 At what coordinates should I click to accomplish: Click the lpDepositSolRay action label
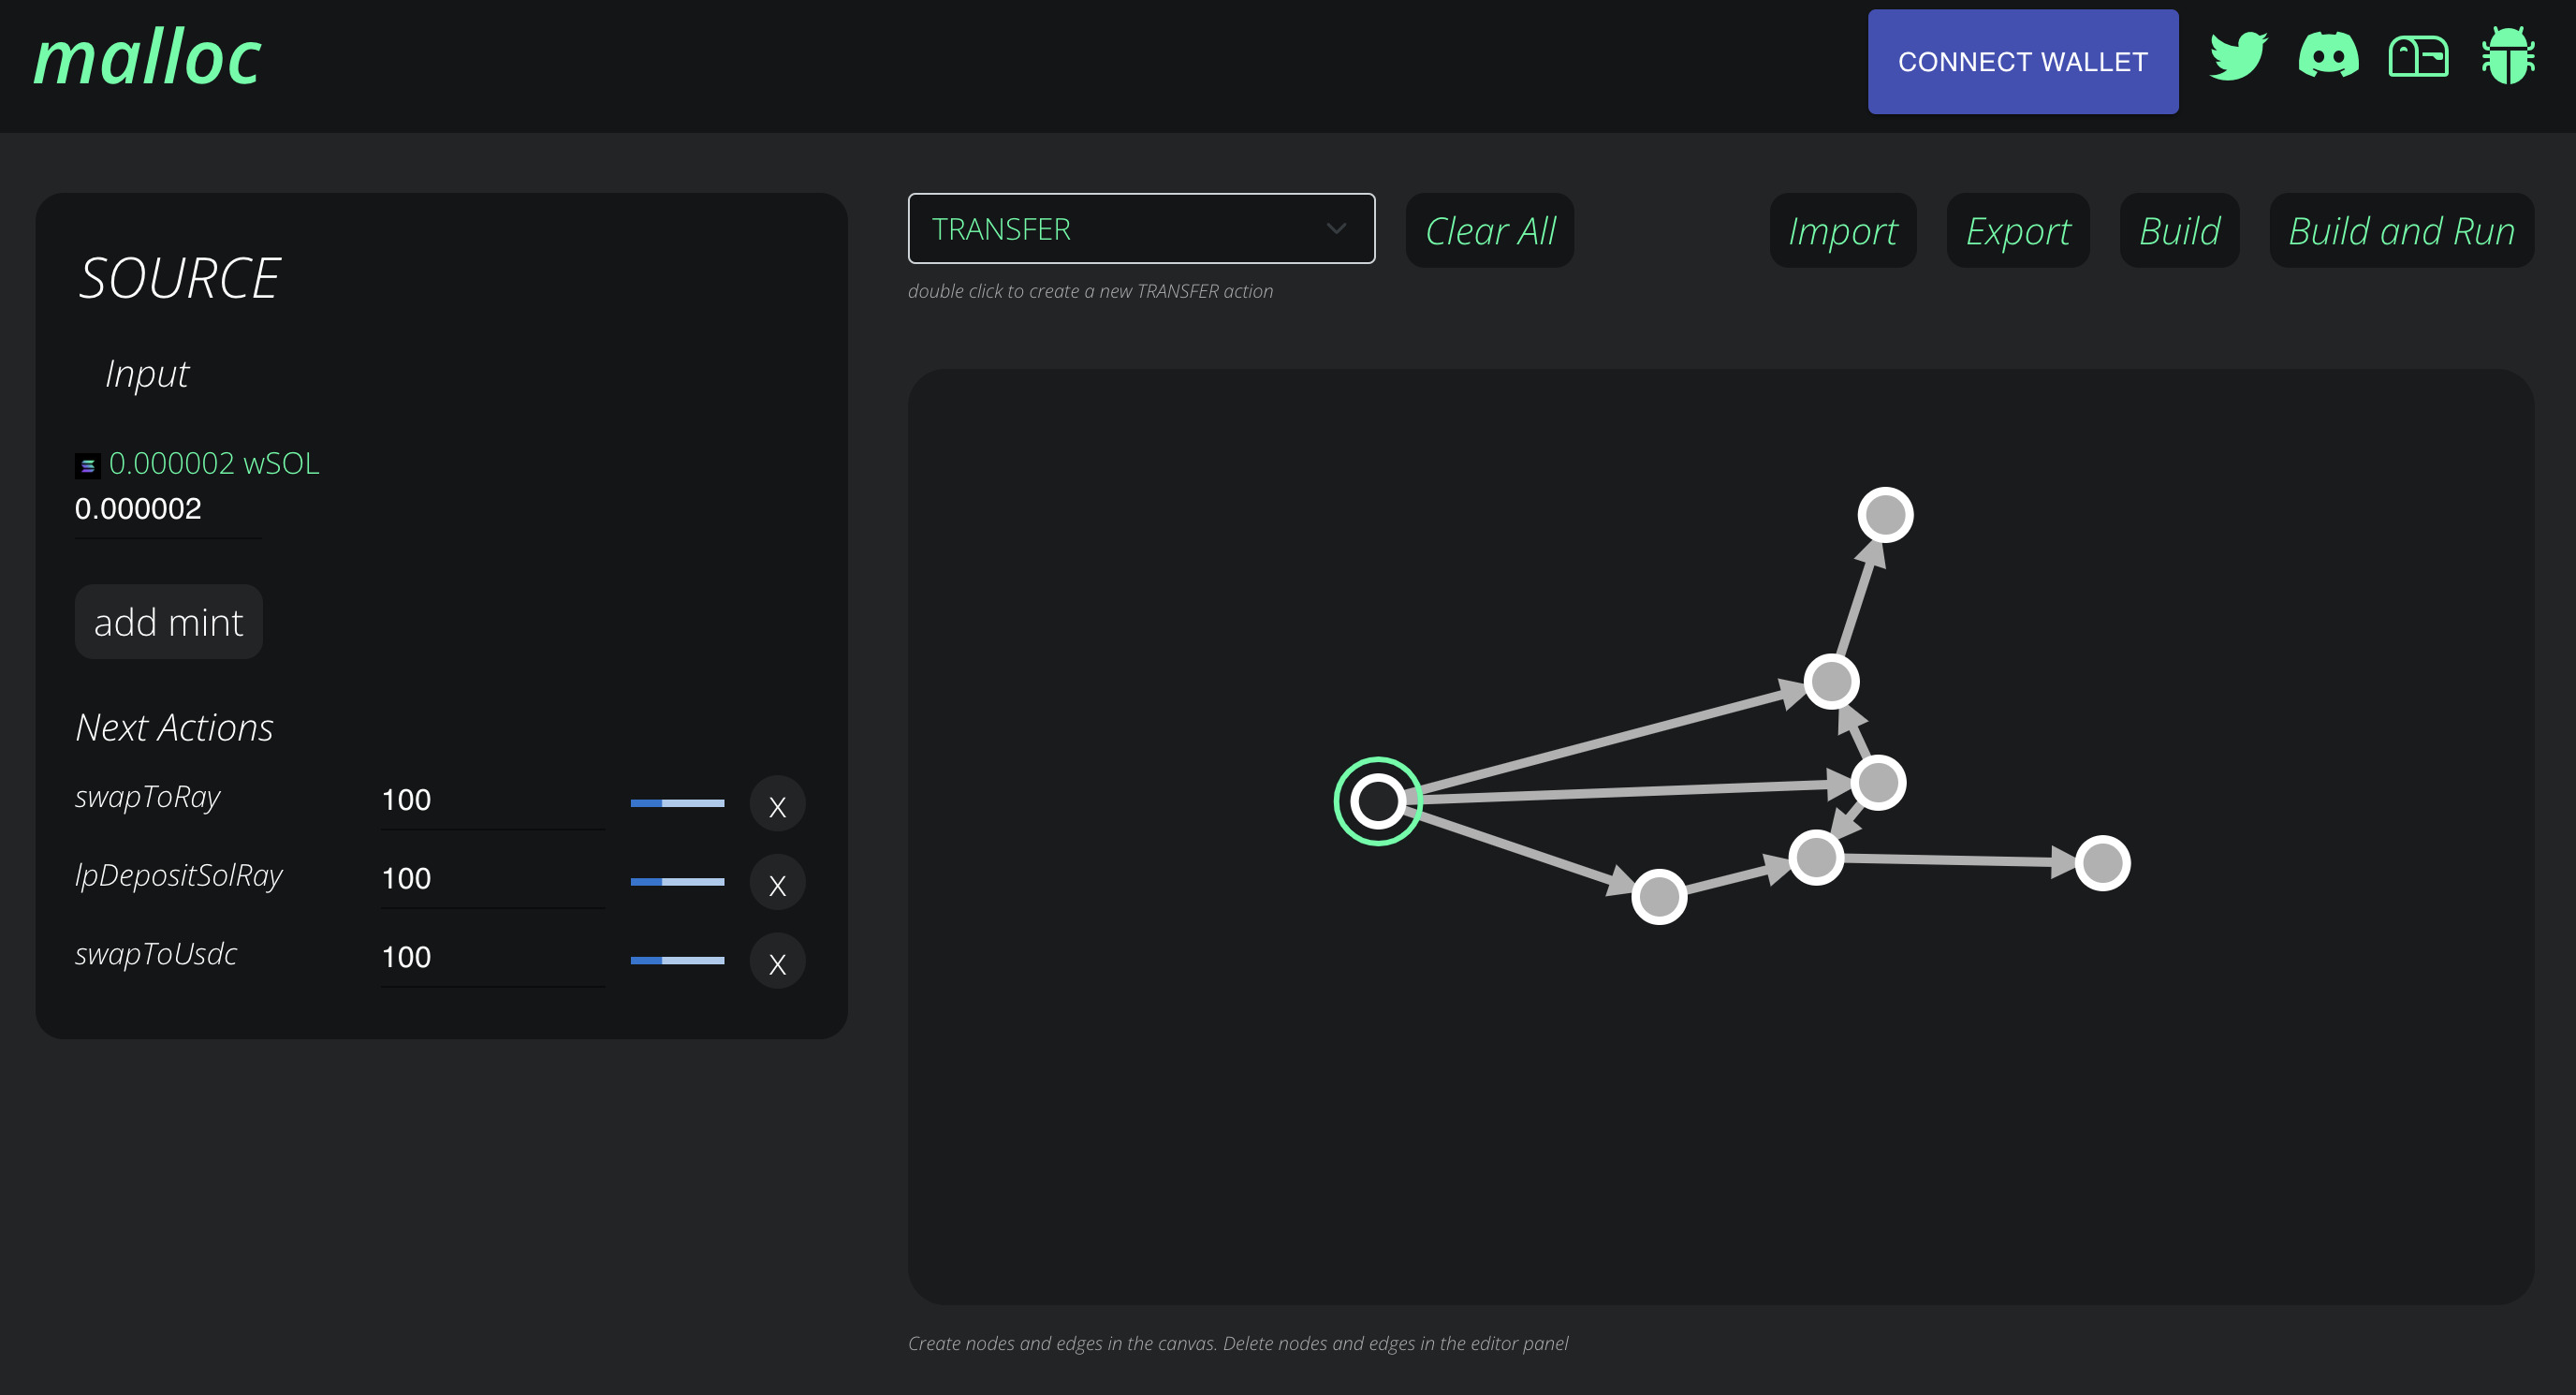click(179, 877)
